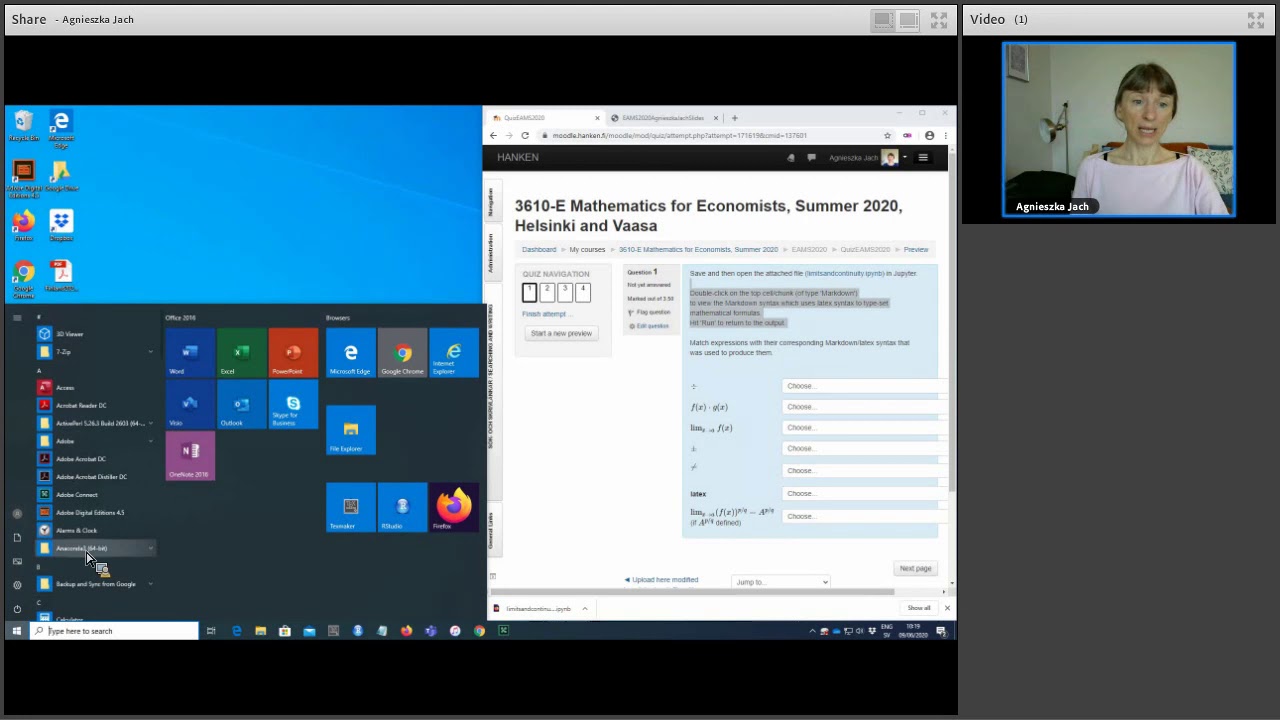Open the Jump to dropdown

pos(781,582)
